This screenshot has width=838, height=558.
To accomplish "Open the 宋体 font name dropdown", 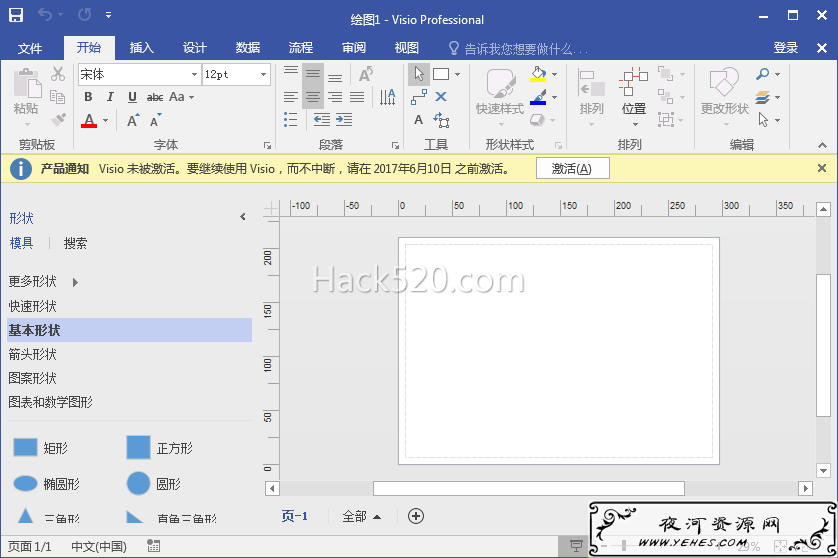I will click(x=195, y=74).
